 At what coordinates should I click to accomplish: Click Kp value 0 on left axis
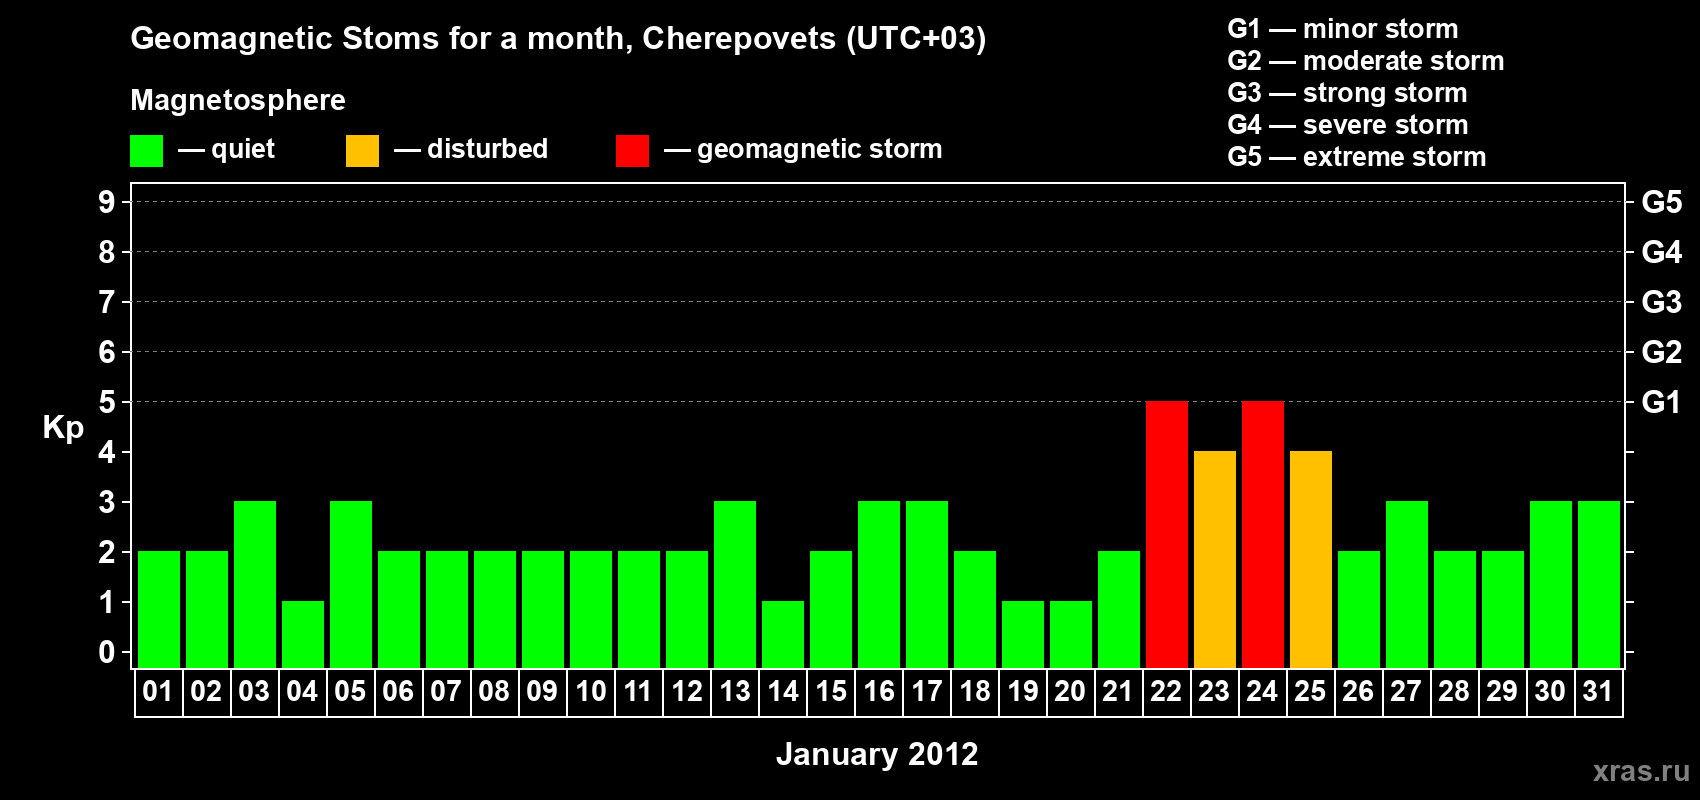point(107,652)
